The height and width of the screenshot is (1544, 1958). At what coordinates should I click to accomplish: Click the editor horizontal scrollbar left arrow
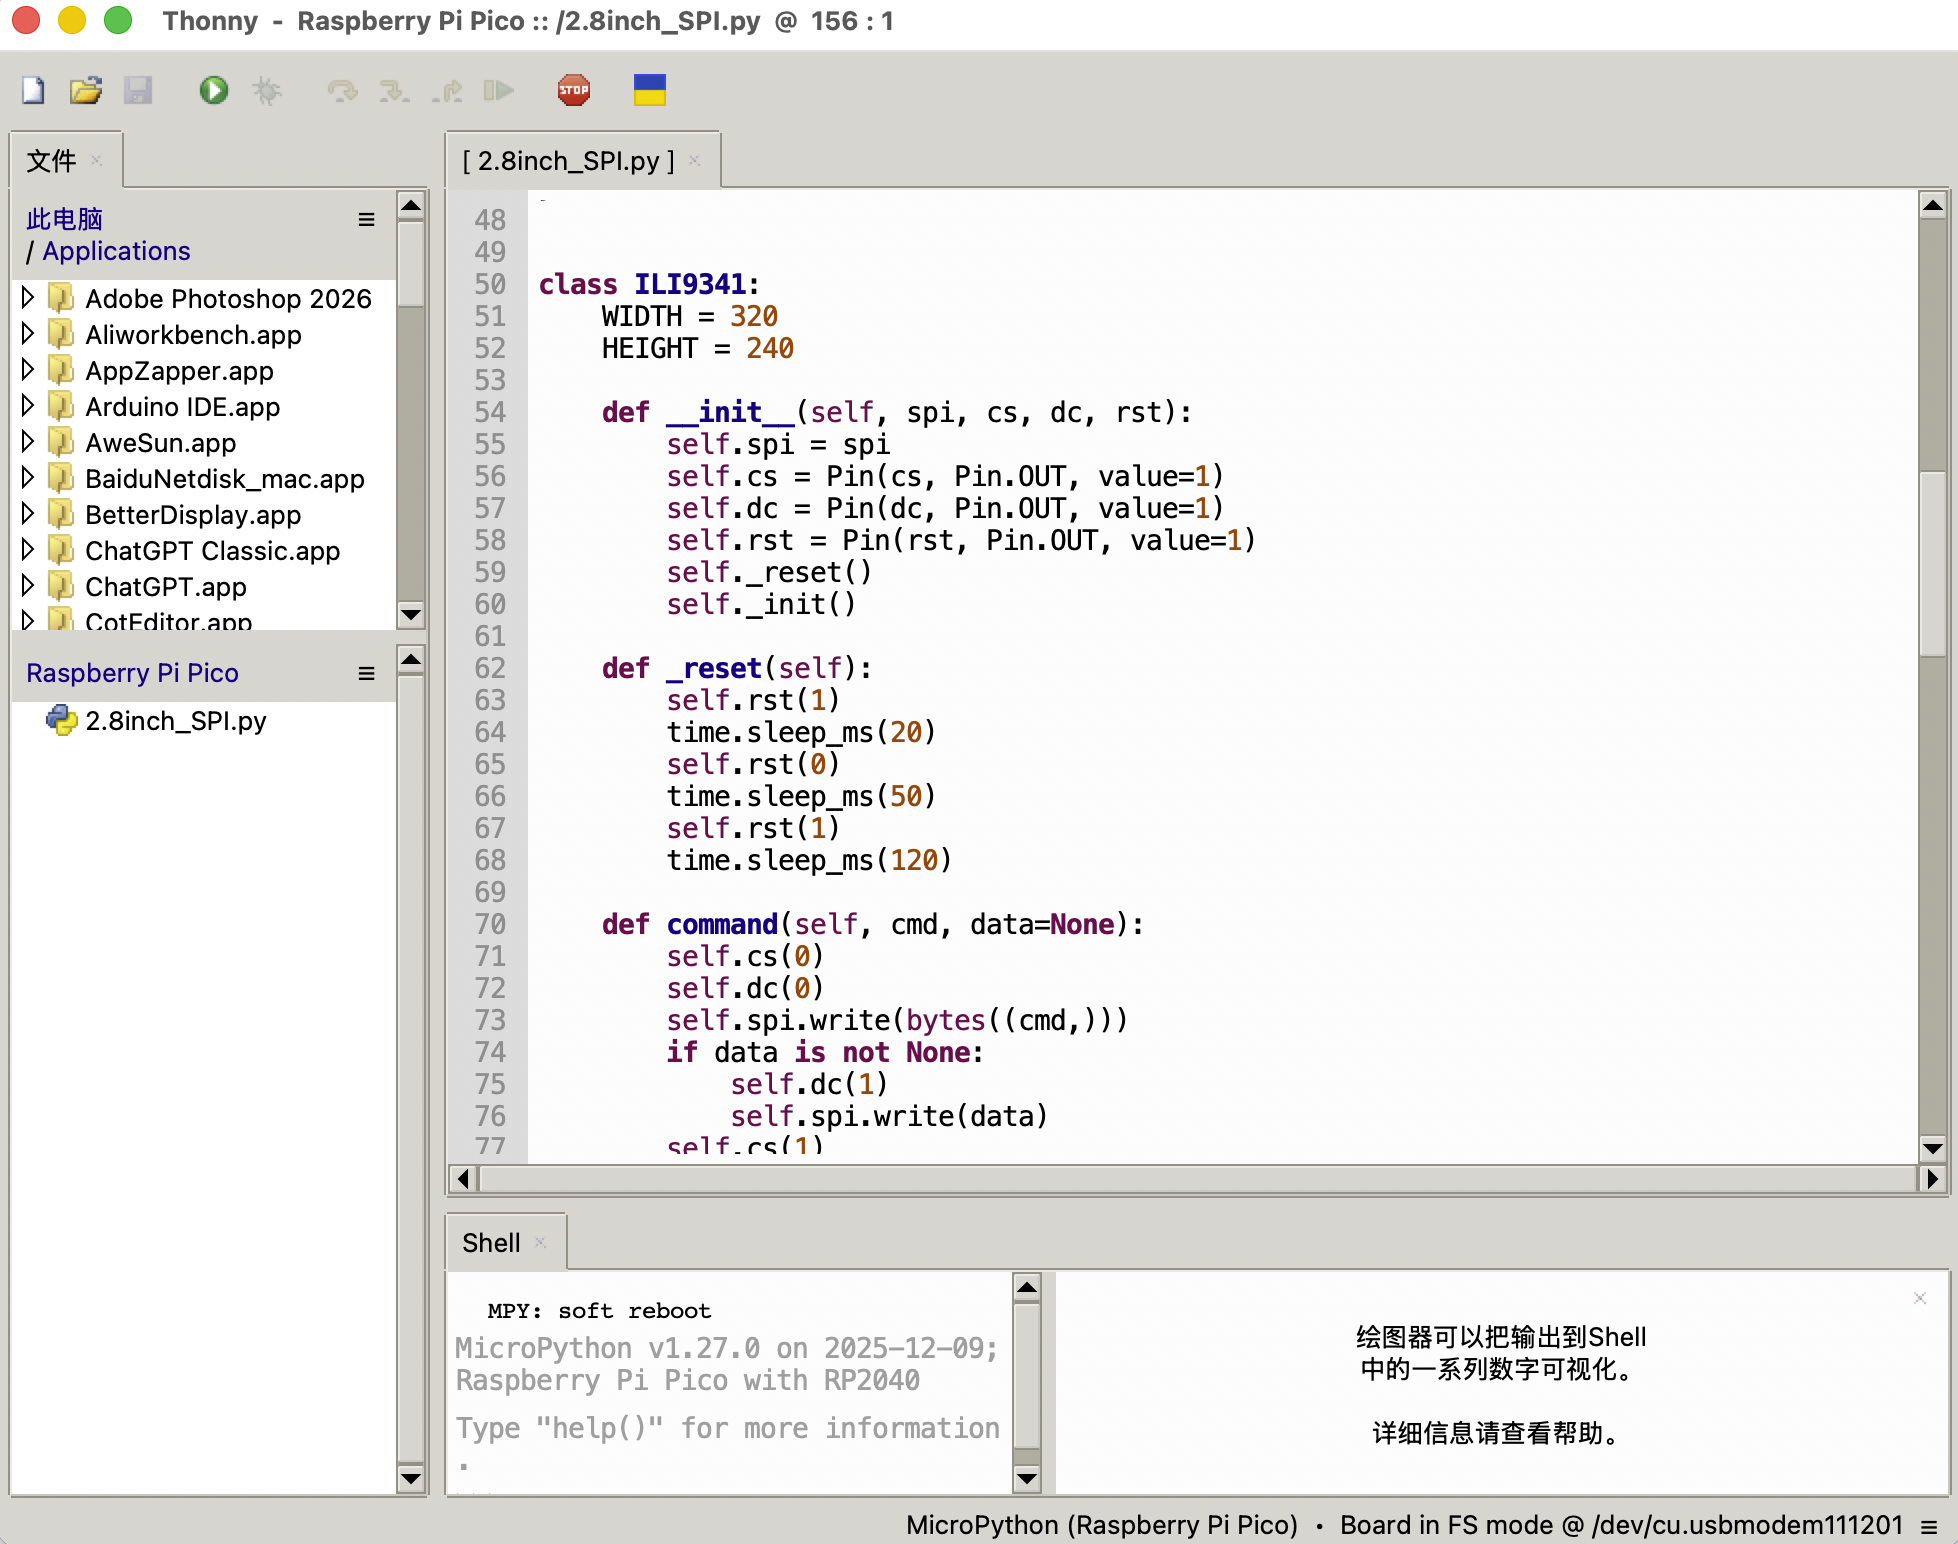[463, 1179]
